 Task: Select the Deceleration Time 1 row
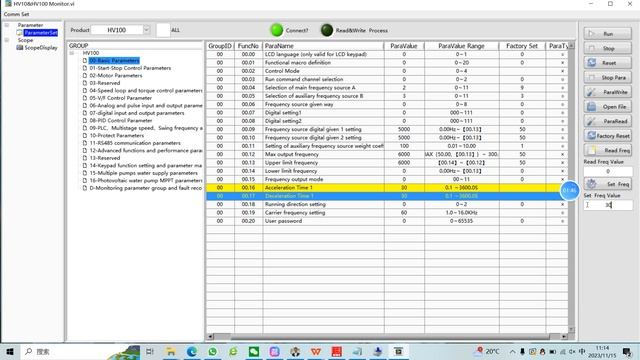pyautogui.click(x=387, y=196)
